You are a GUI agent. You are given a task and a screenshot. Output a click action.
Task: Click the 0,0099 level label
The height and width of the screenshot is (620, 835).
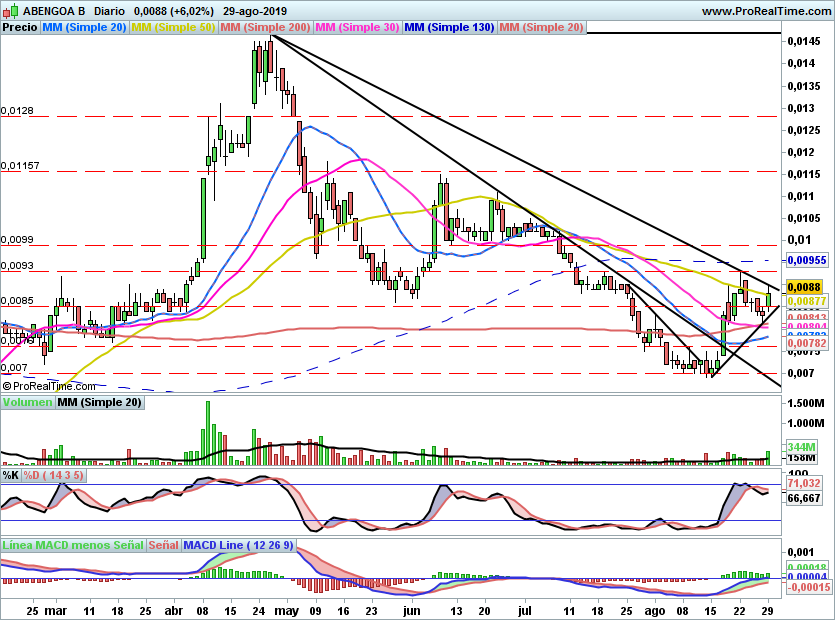(17, 240)
